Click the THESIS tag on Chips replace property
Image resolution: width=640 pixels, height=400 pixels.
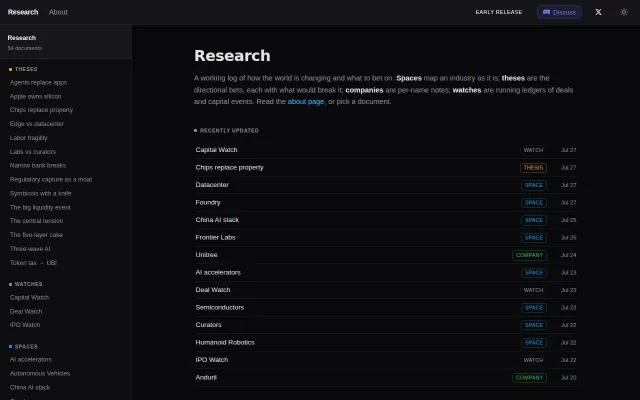pyautogui.click(x=533, y=168)
